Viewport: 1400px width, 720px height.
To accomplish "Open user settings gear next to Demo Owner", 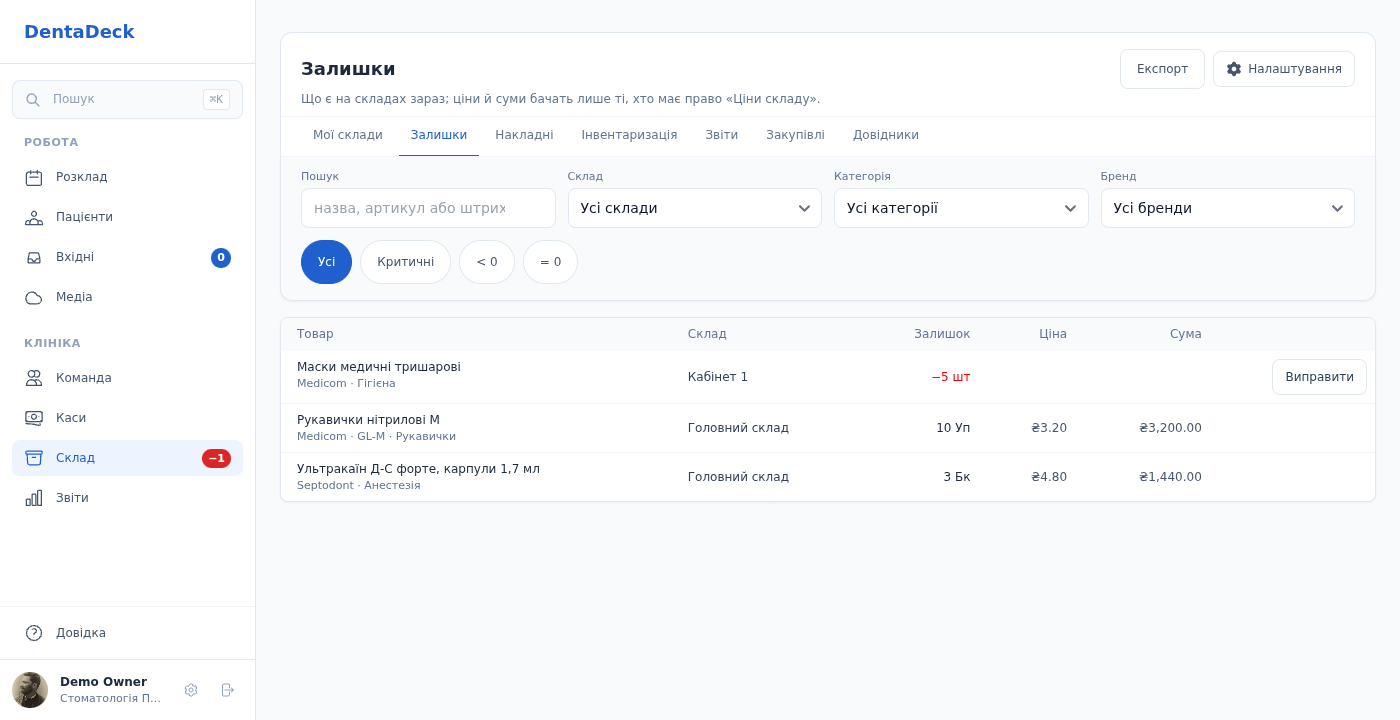I will (x=191, y=690).
